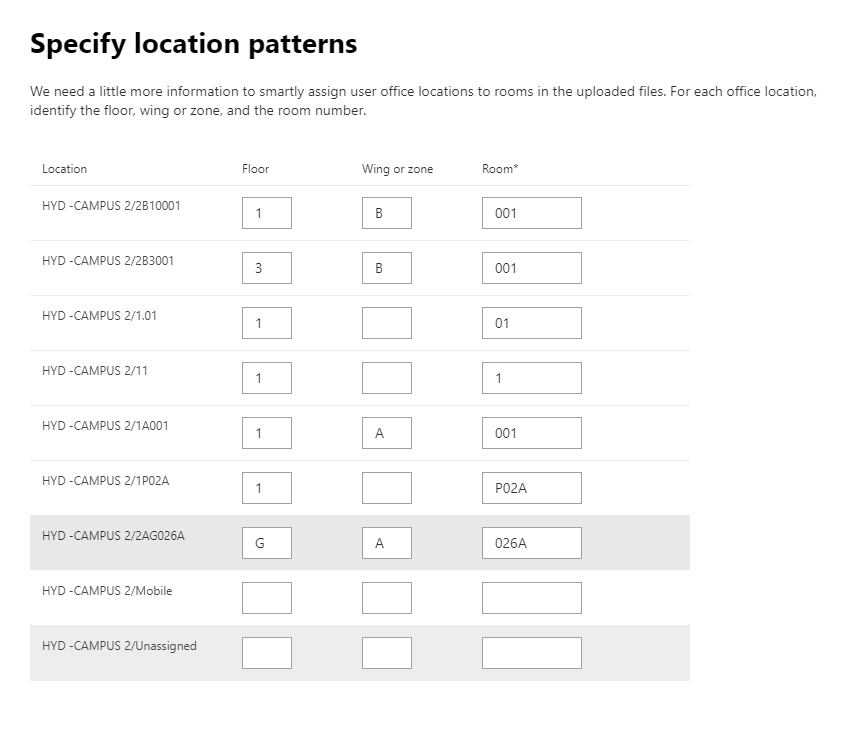Click the Room* column header
The height and width of the screenshot is (733, 845).
500,169
